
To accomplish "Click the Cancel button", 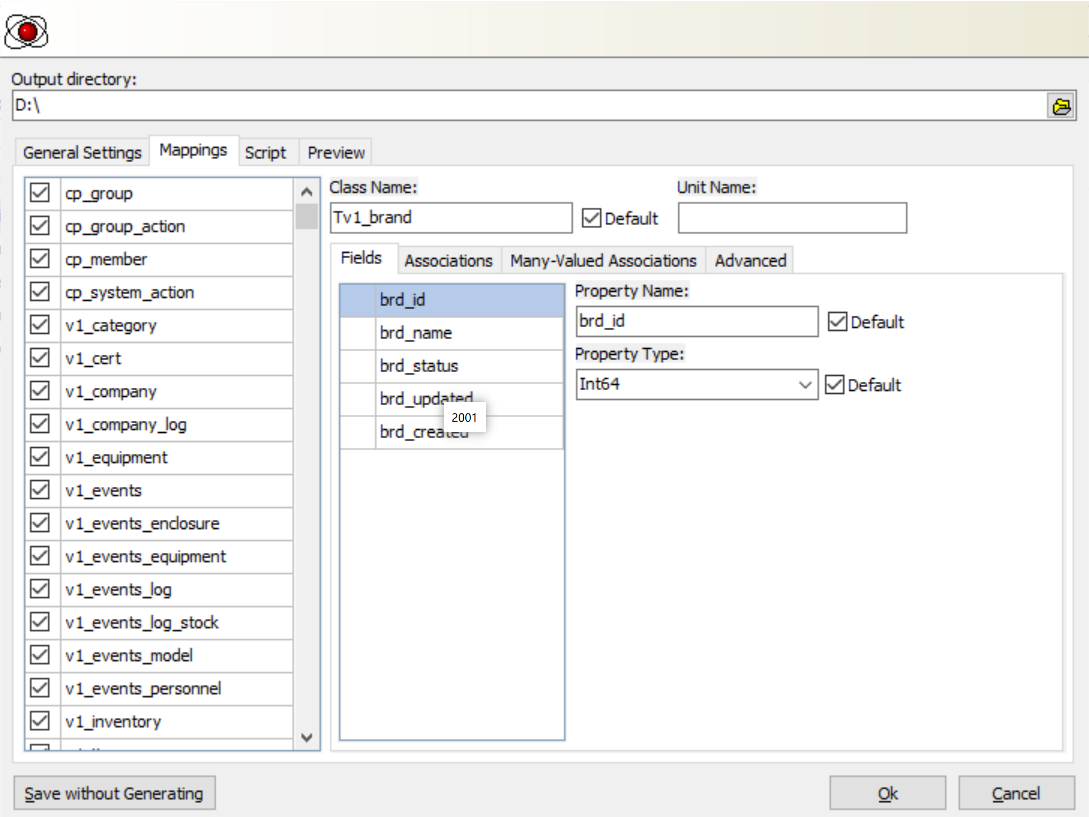I will click(x=1017, y=792).
